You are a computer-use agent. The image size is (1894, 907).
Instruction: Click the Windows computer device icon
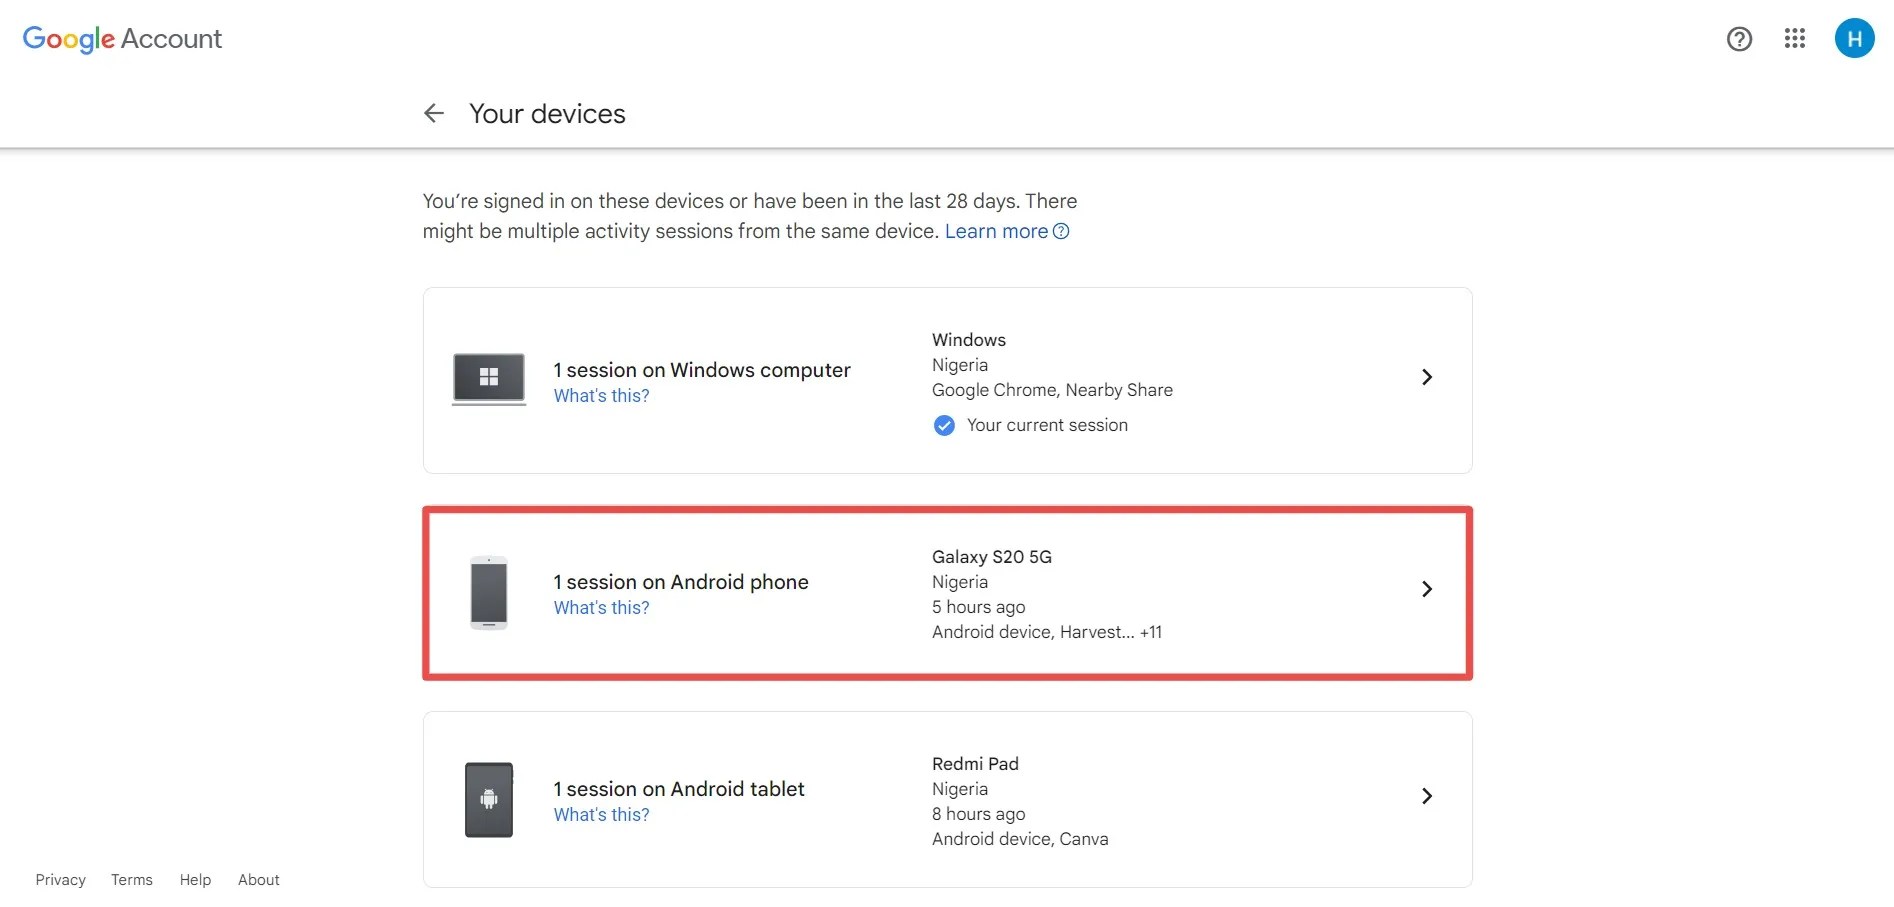(488, 379)
